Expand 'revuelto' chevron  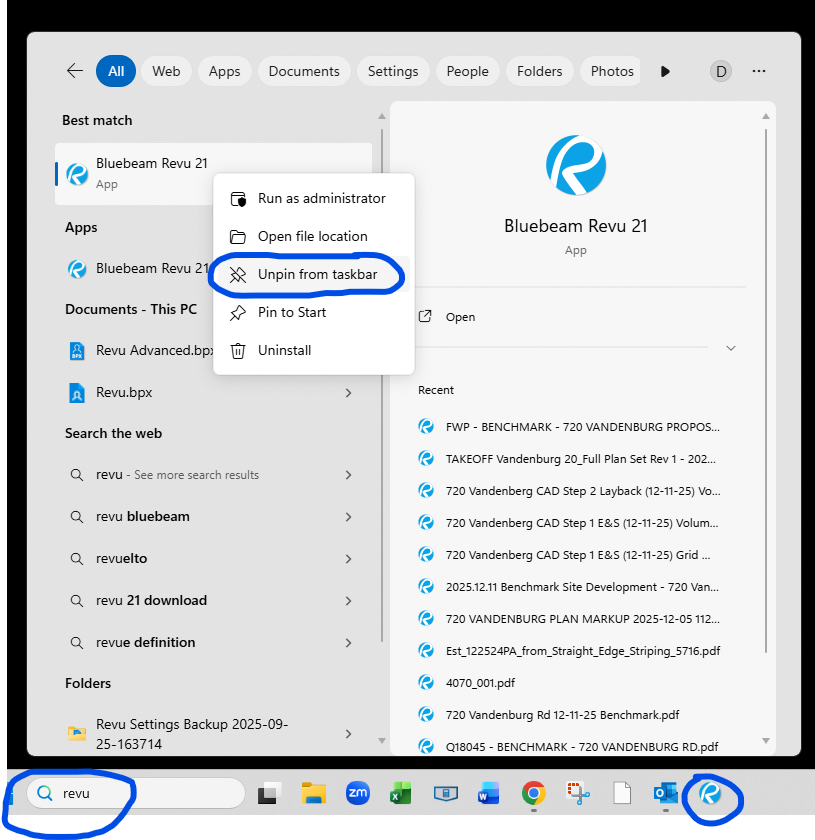[349, 559]
